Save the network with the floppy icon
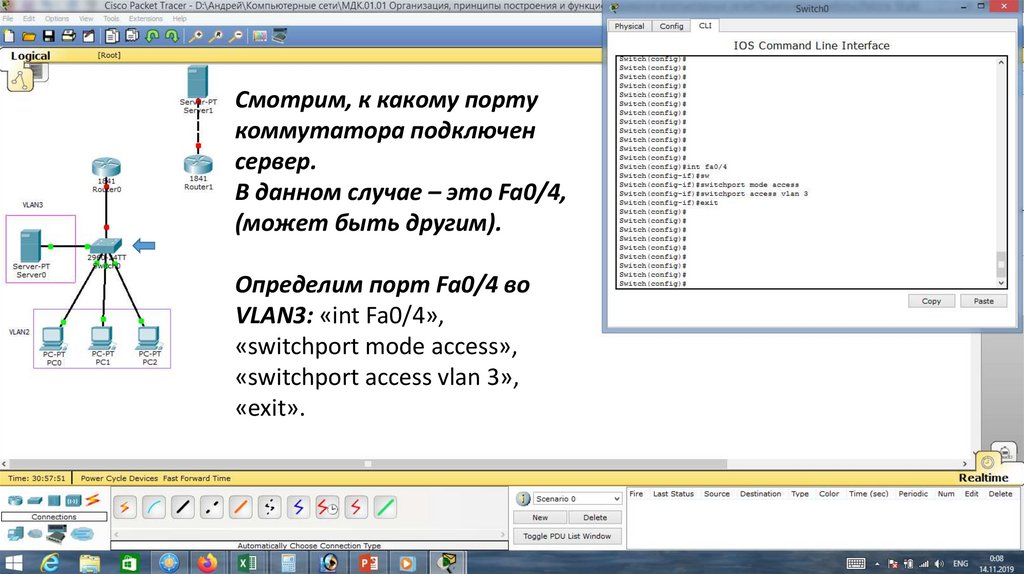 click(48, 36)
